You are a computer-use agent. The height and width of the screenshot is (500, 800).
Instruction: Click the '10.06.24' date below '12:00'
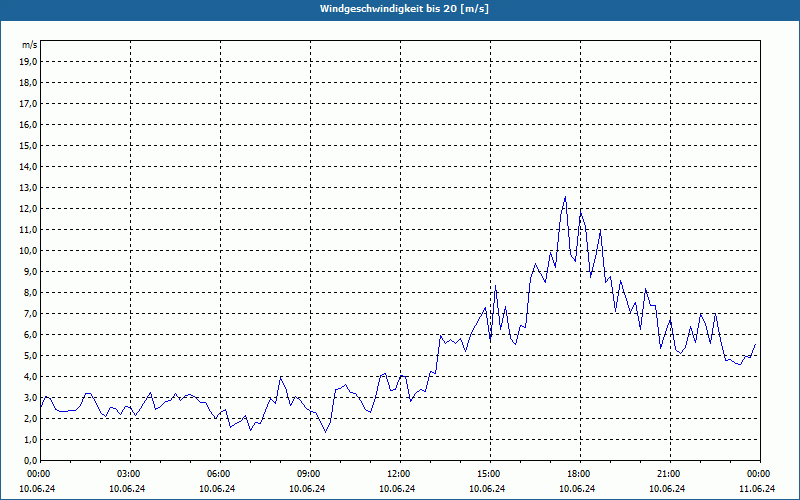pos(397,488)
